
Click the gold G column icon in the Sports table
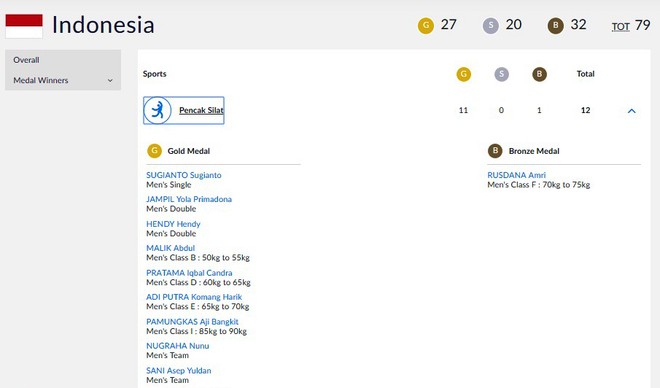point(463,74)
